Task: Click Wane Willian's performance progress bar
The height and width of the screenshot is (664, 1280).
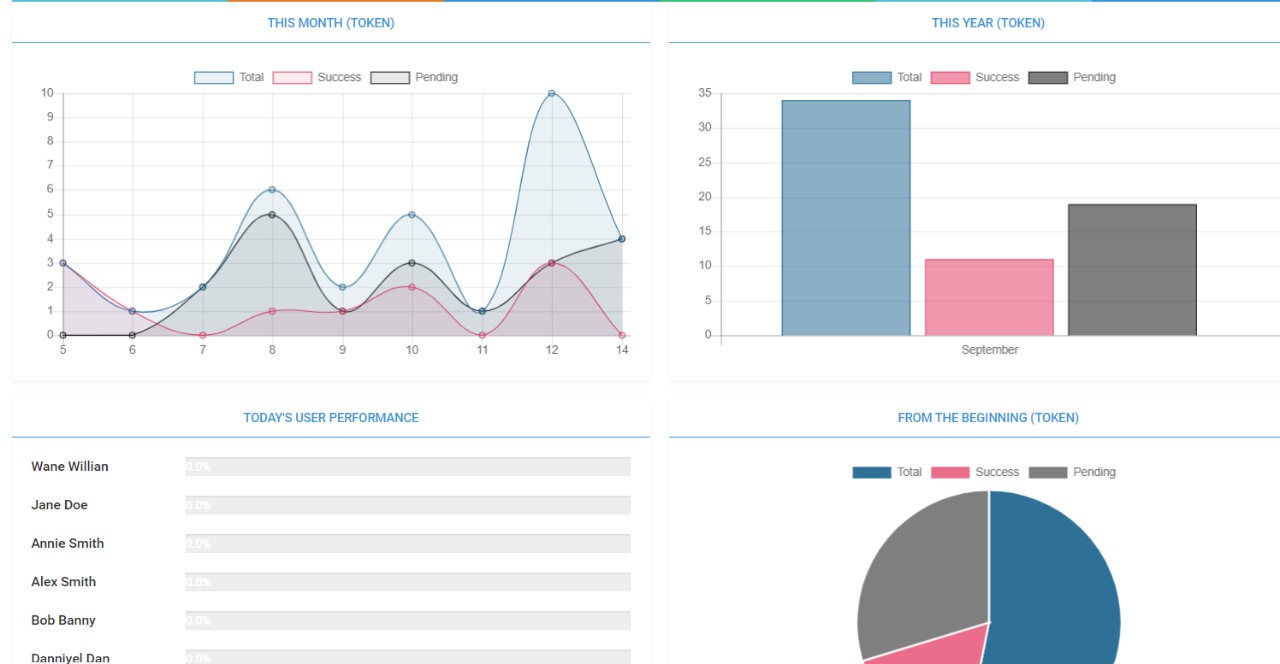Action: tap(408, 467)
